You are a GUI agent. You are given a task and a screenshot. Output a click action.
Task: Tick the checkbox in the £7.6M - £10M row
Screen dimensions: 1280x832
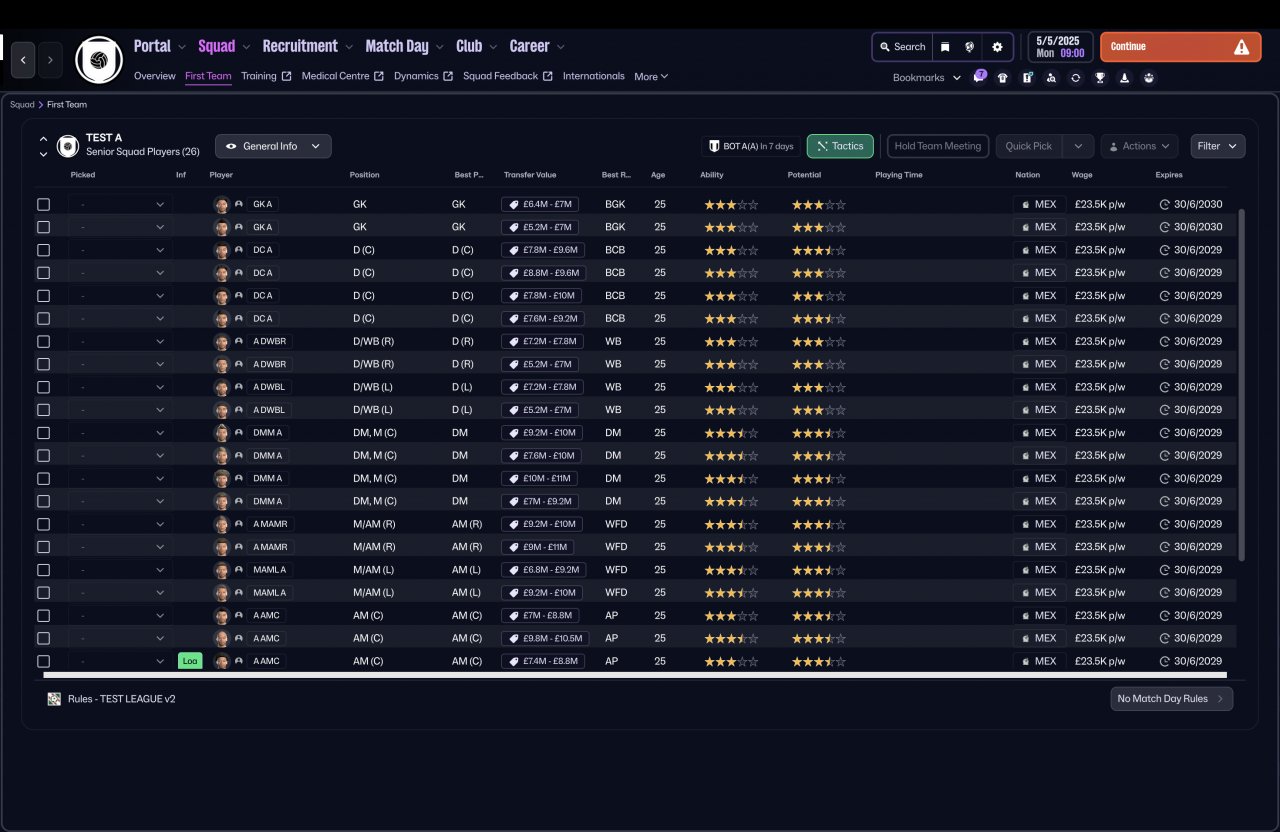(x=43, y=456)
